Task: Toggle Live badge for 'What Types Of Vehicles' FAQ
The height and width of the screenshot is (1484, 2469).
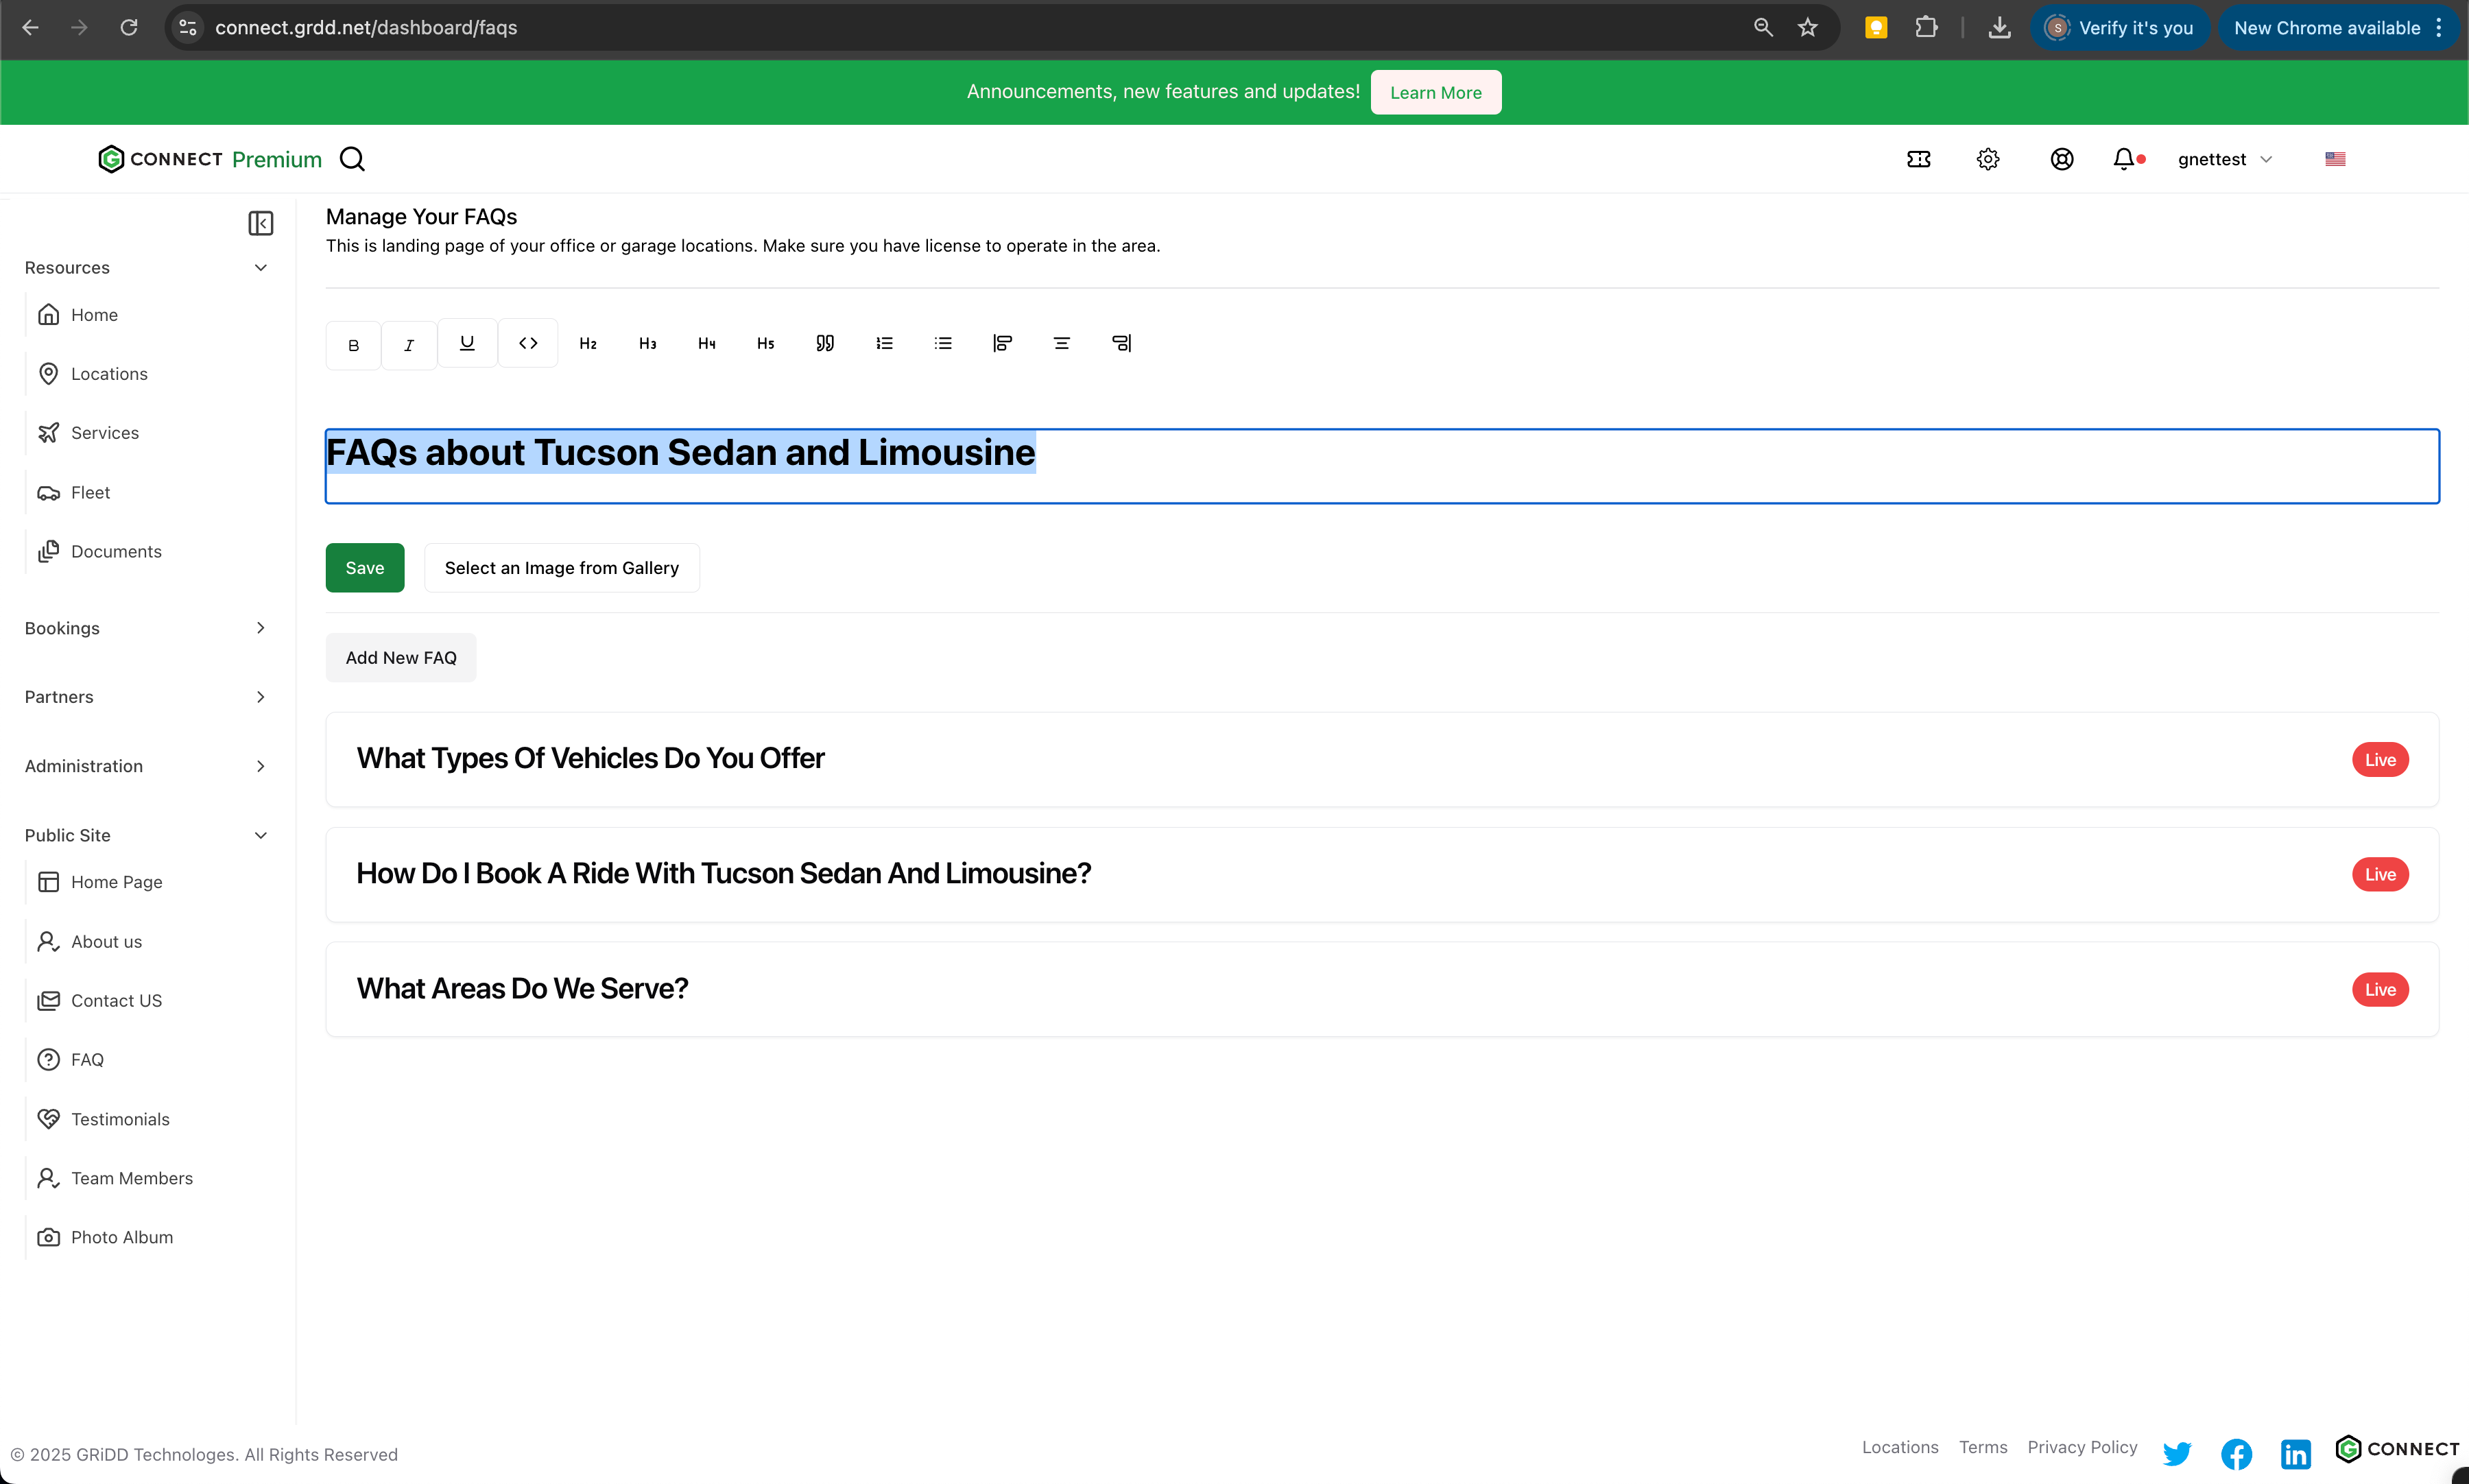Action: [x=2379, y=759]
